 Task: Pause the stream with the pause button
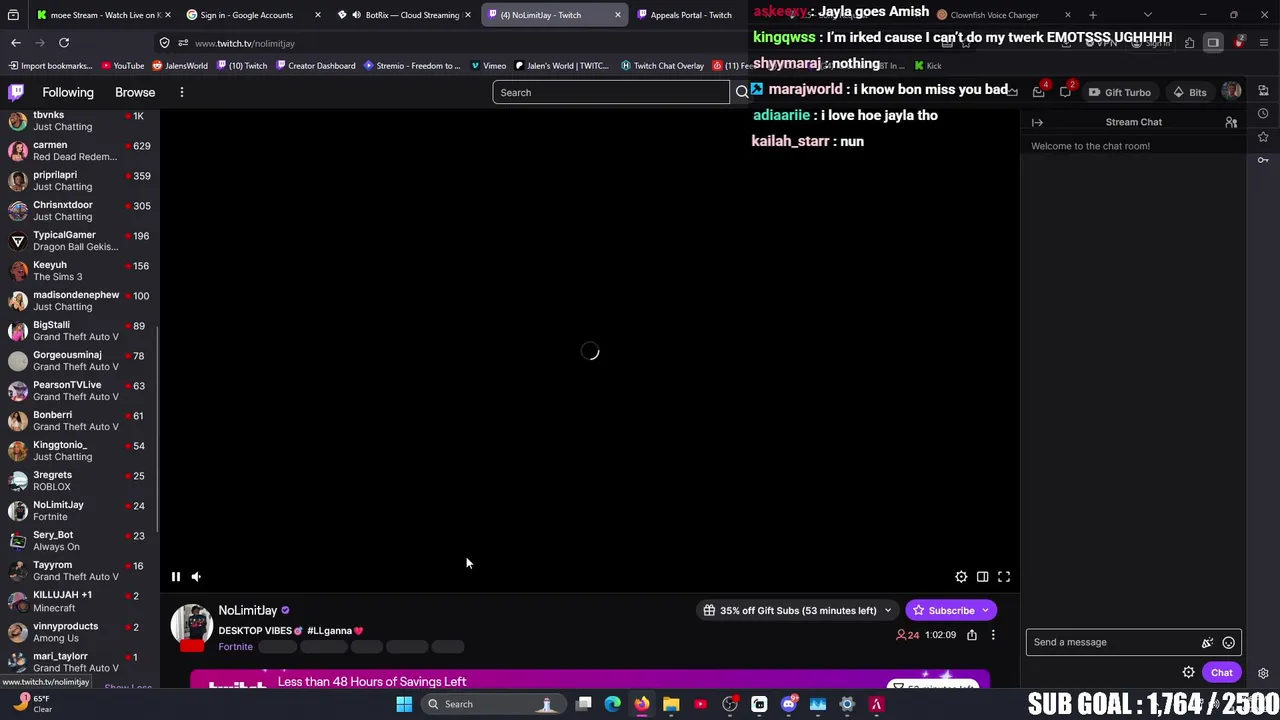tap(175, 576)
